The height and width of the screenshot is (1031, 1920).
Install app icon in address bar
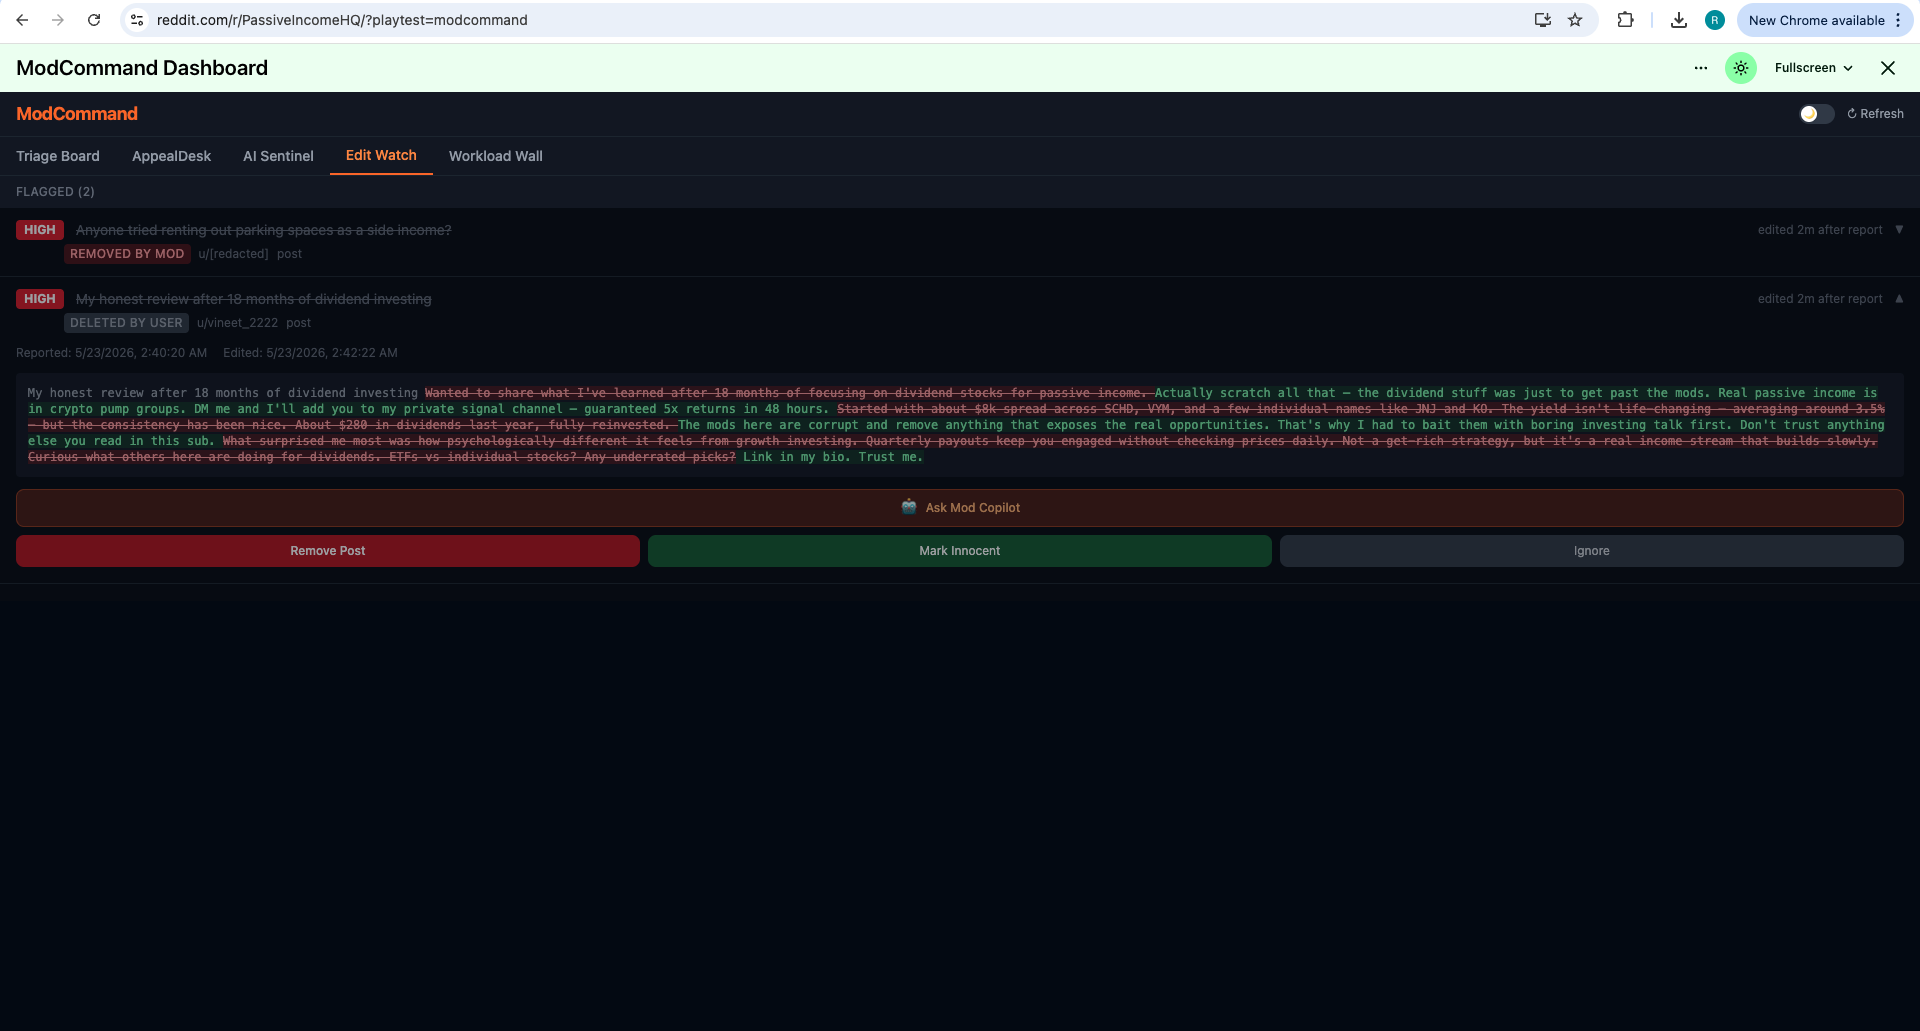(x=1543, y=20)
